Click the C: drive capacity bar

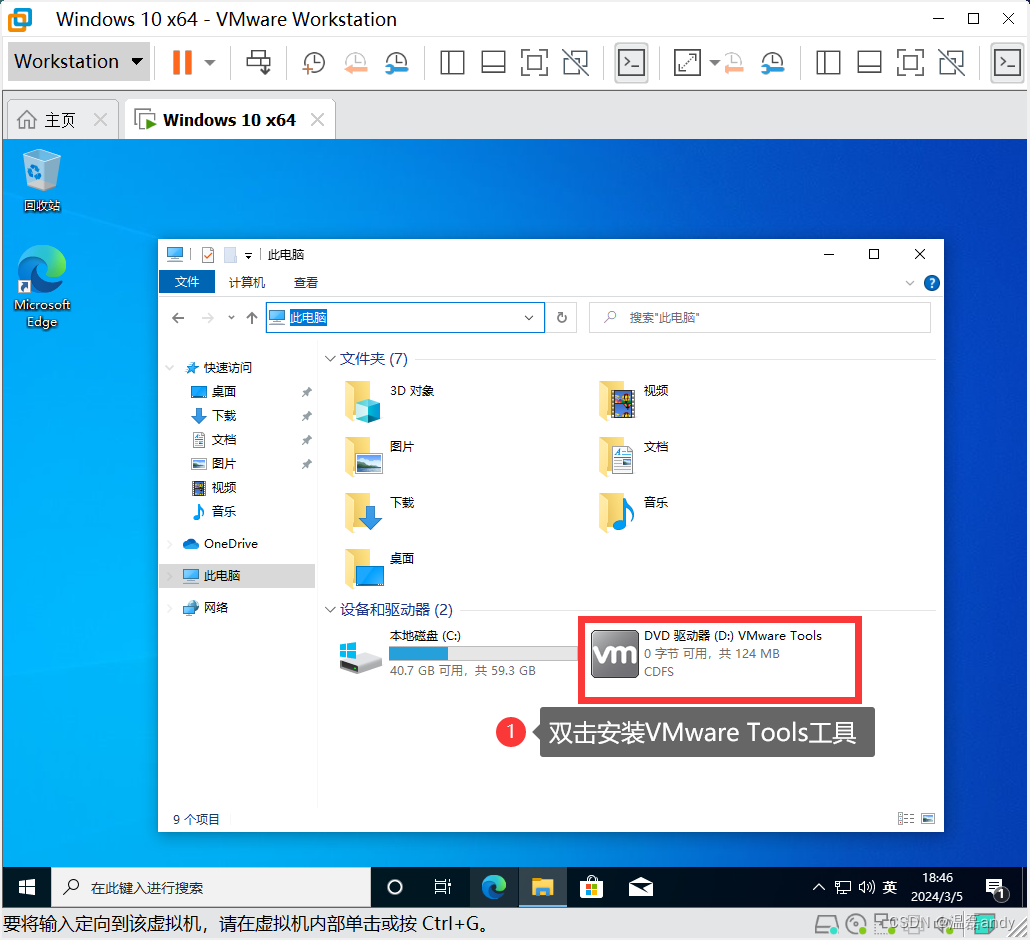pos(483,654)
